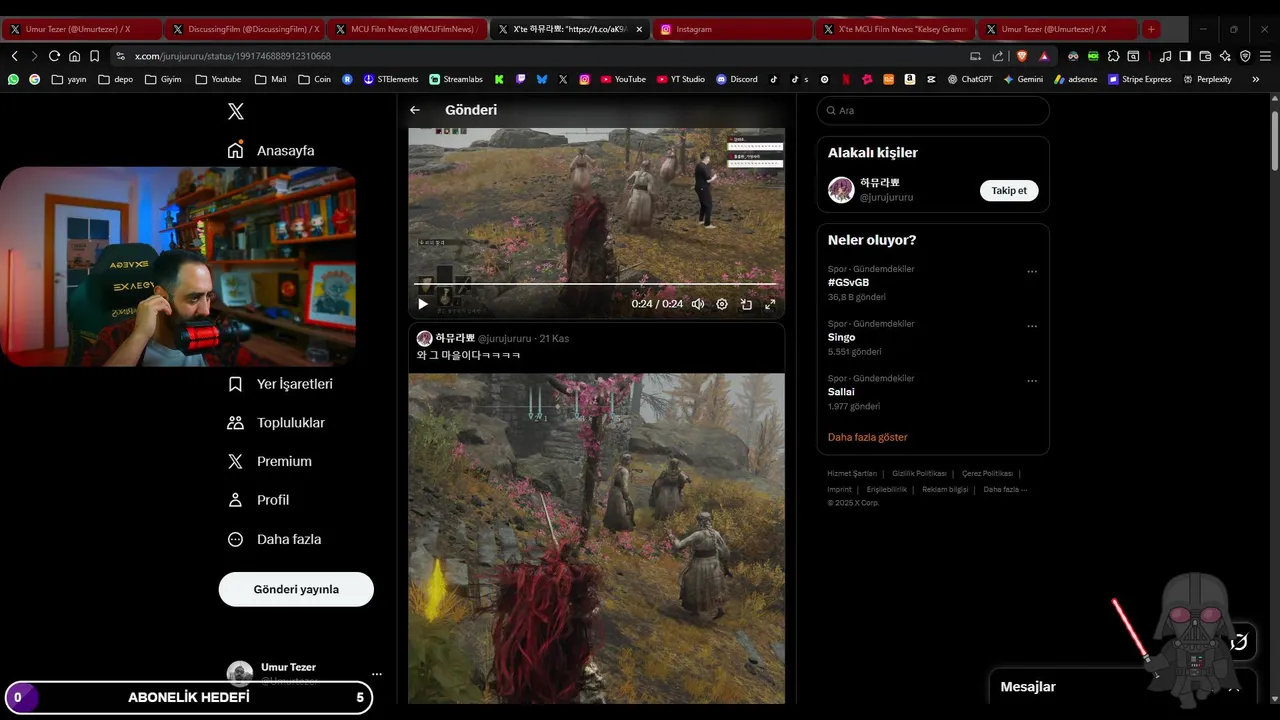Open Discord bookmark

[737, 79]
